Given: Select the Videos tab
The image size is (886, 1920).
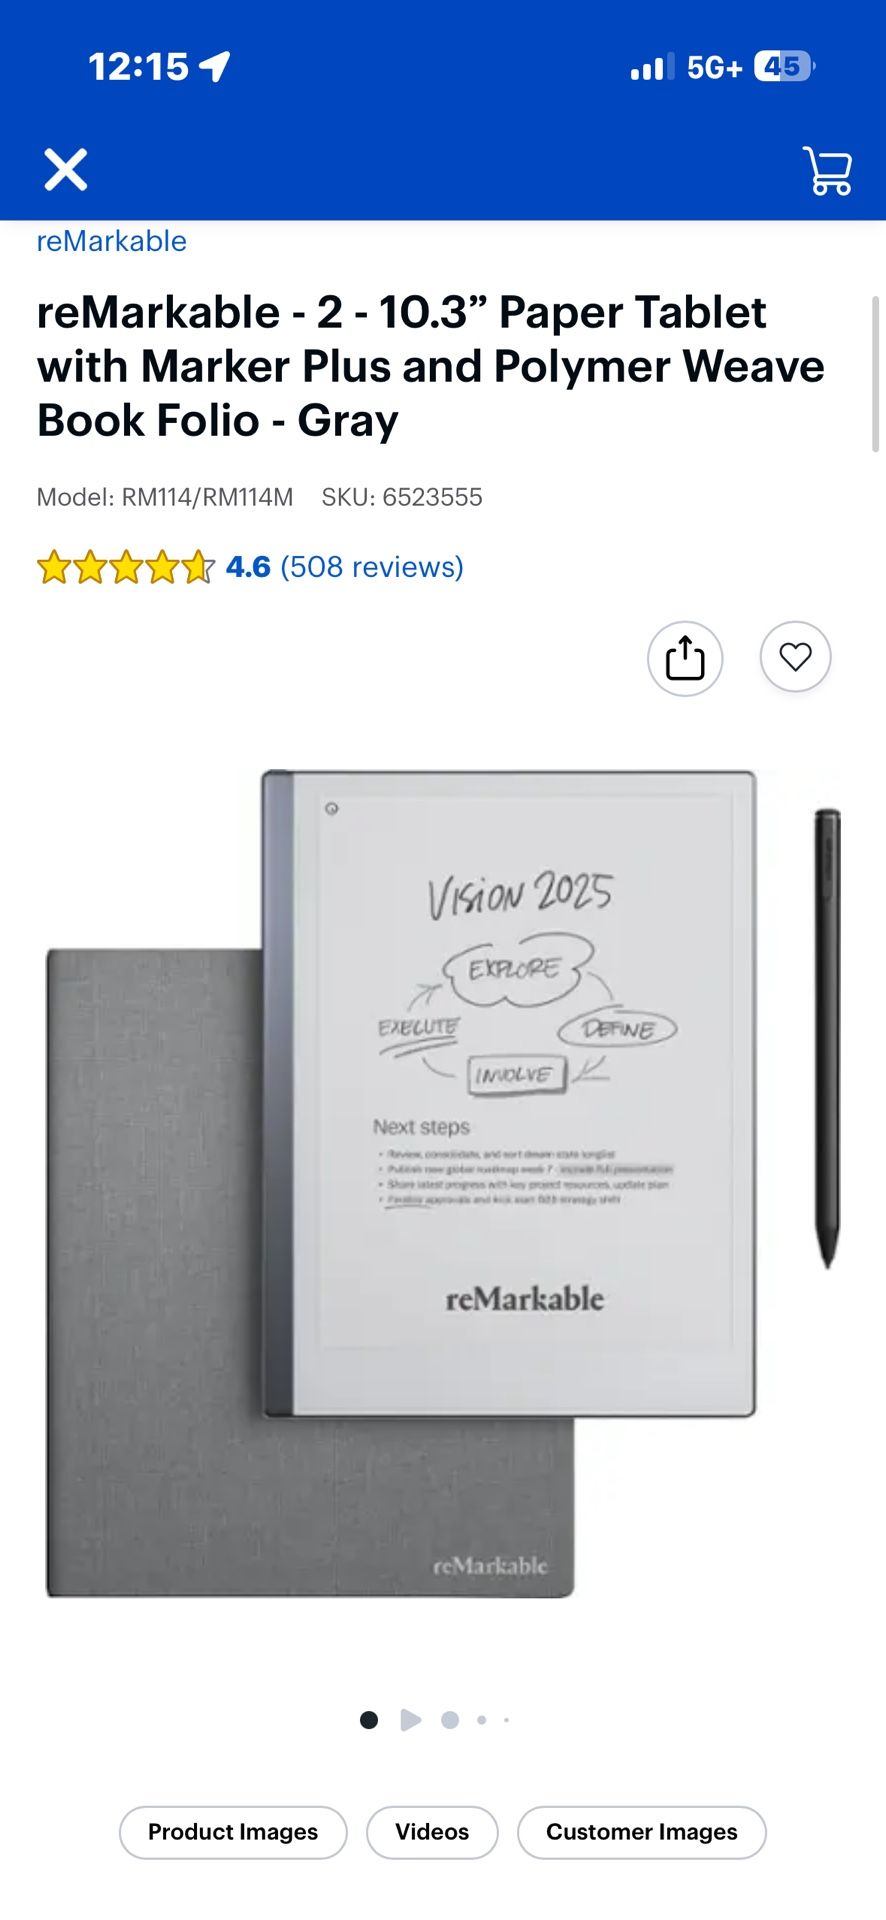Looking at the screenshot, I should (x=432, y=1832).
